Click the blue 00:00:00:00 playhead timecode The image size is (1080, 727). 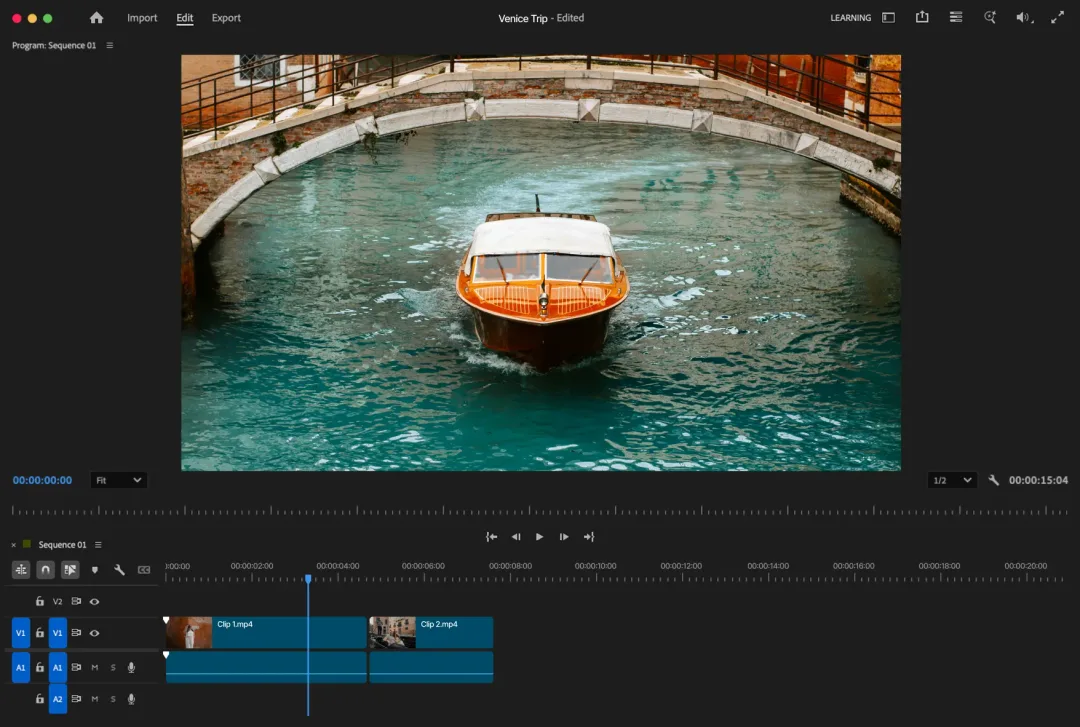(42, 480)
